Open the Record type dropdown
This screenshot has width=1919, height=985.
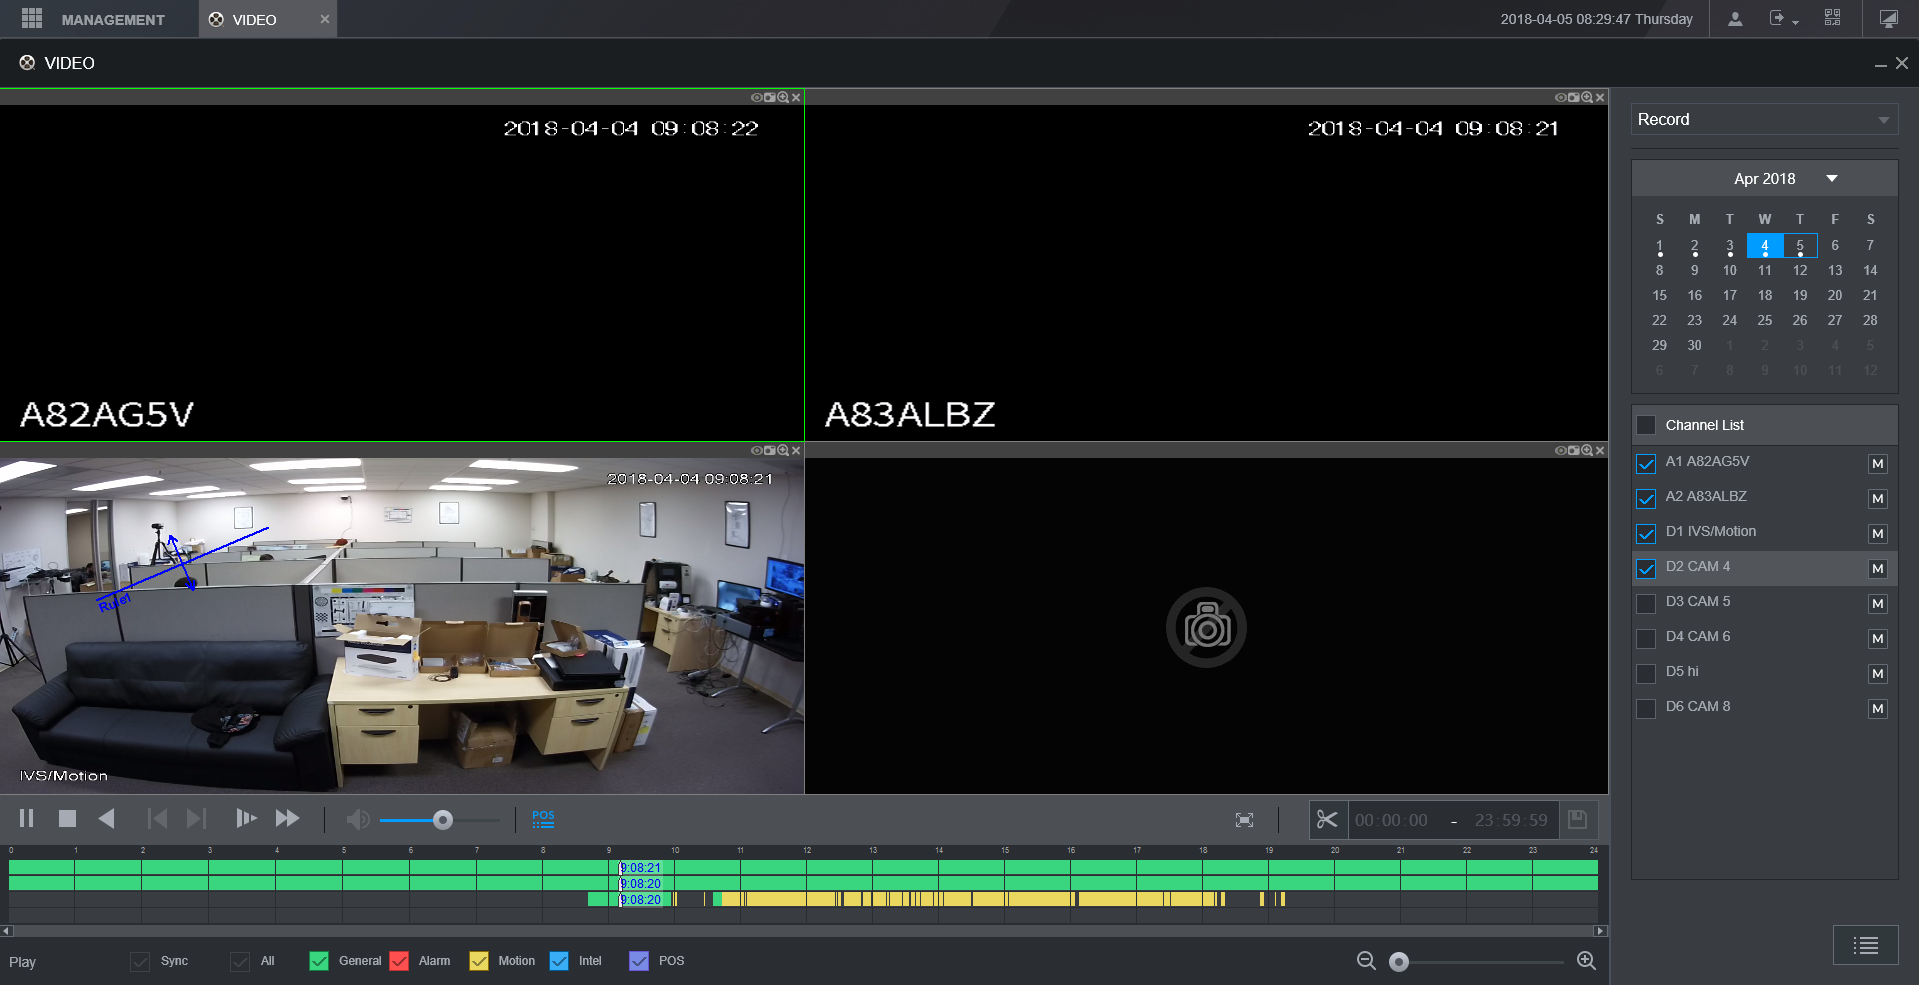tap(1764, 120)
